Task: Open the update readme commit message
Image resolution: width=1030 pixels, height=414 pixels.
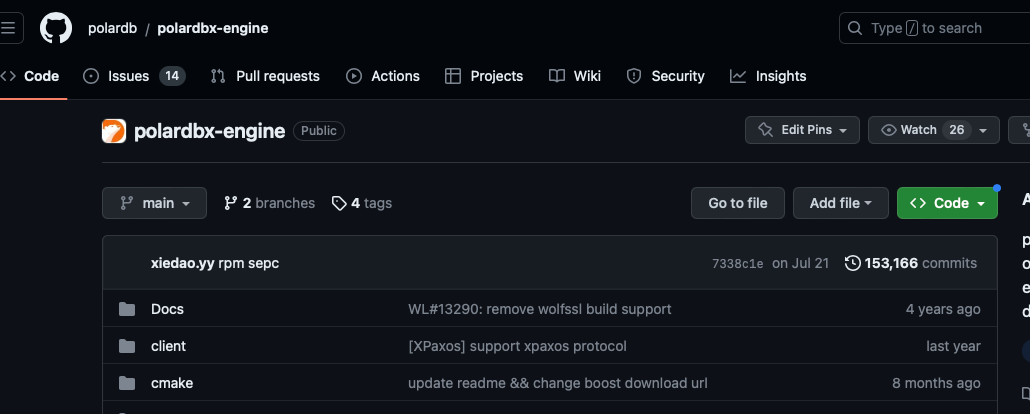Action: tap(558, 382)
